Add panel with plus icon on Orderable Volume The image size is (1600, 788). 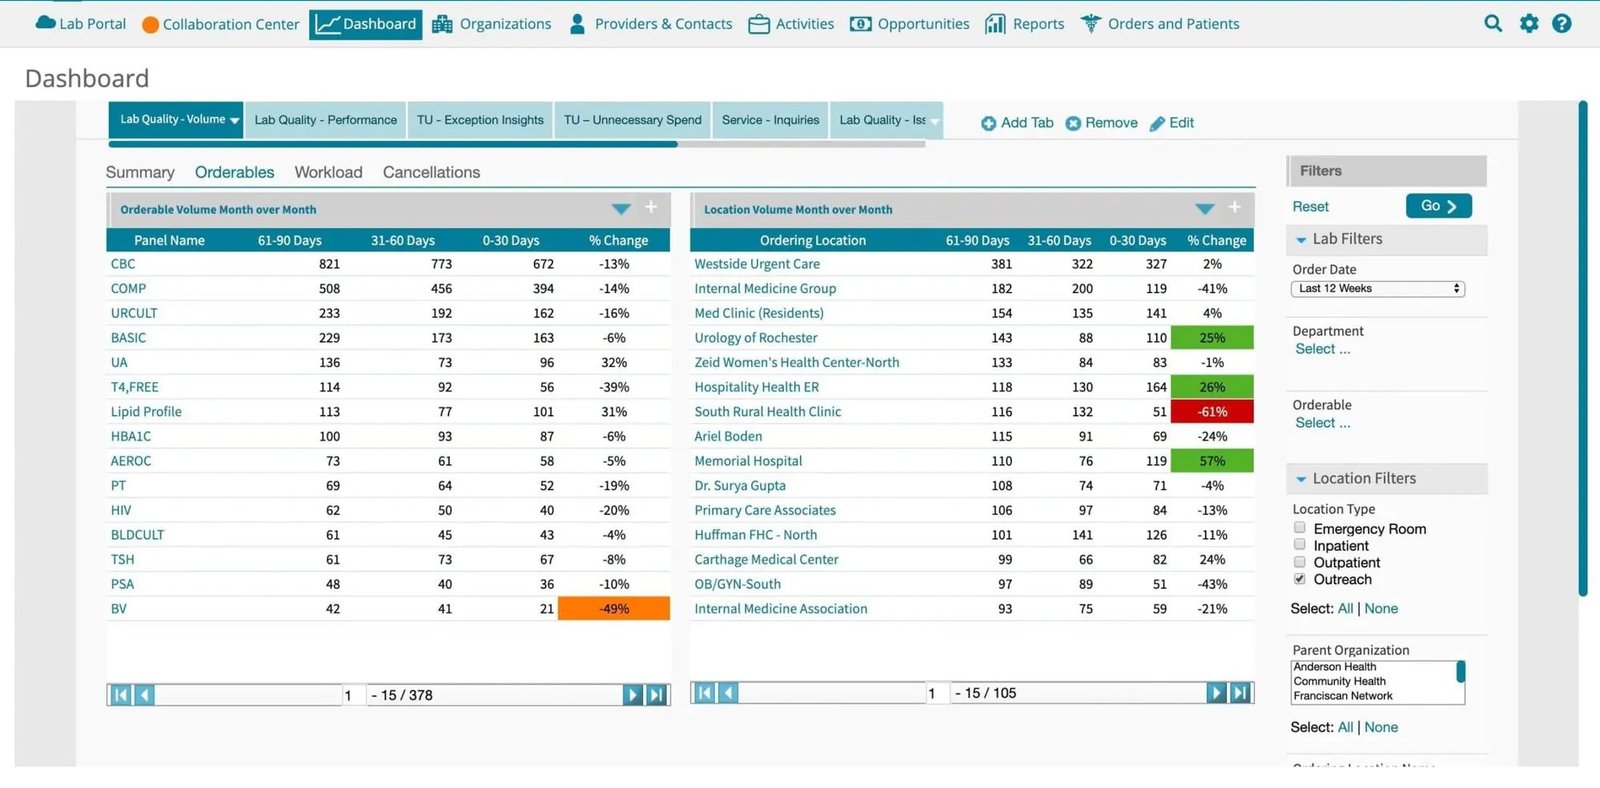pos(651,207)
